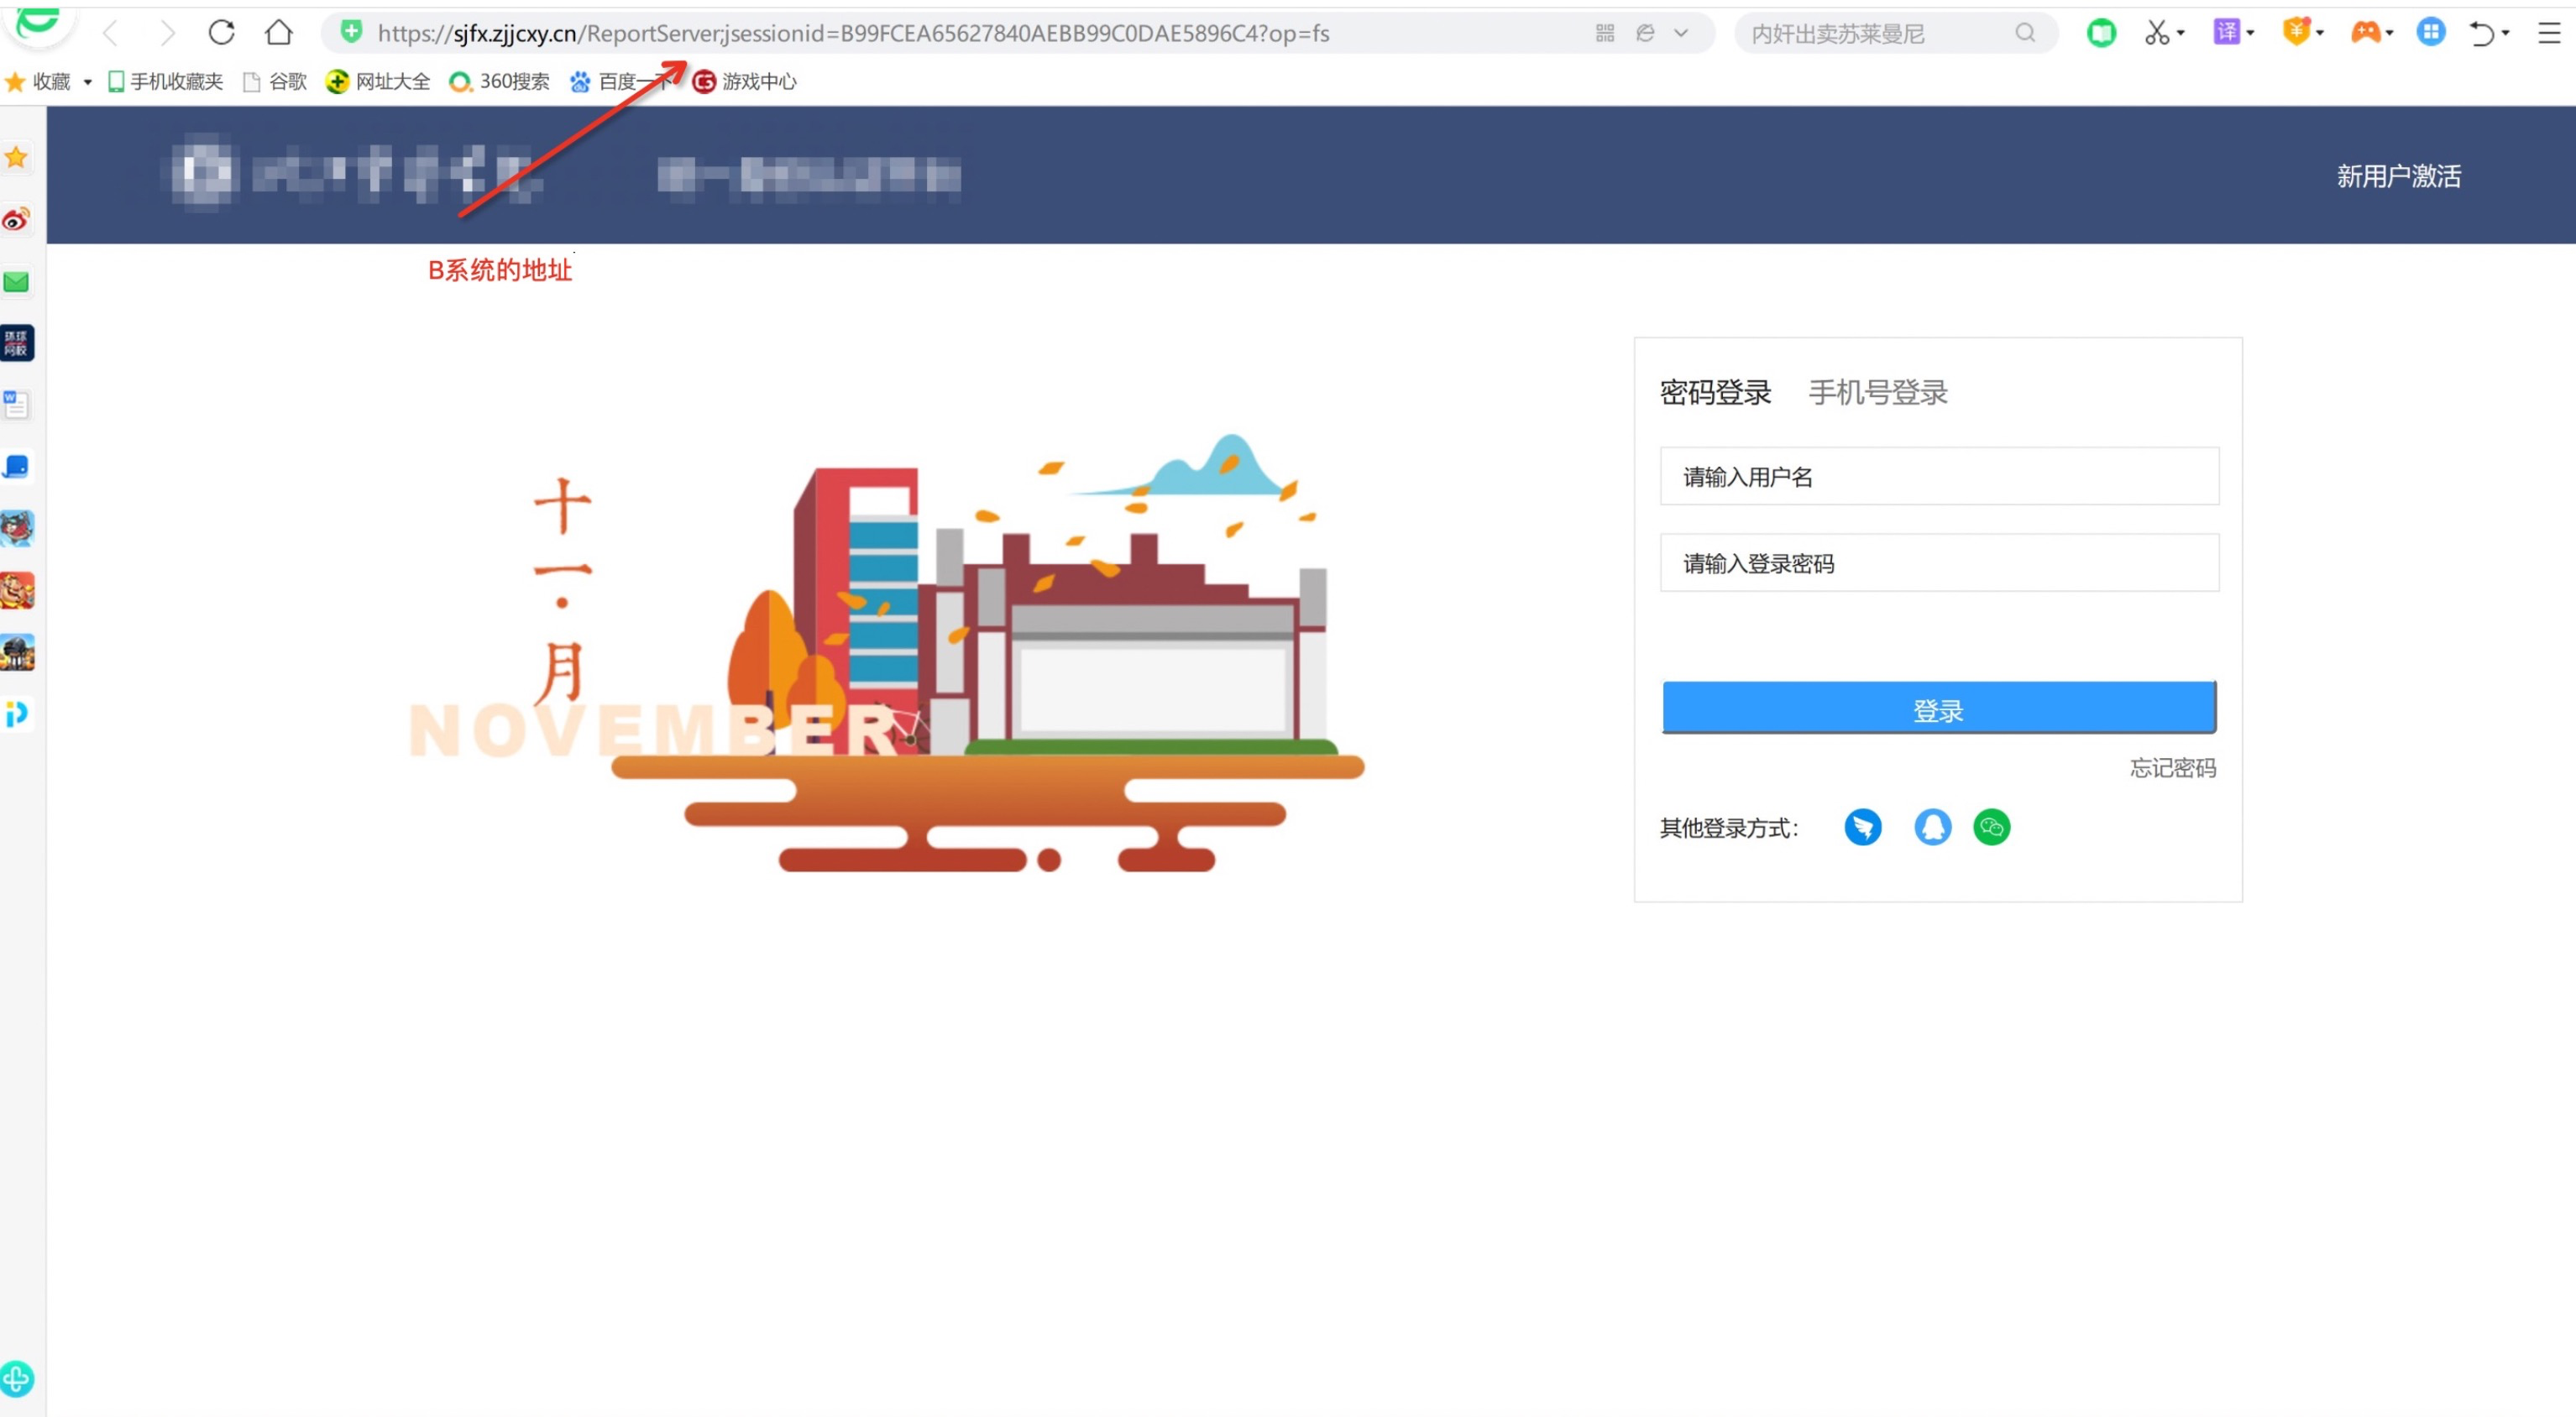
Task: Open the orange game center gamepad icon
Action: pos(2366,33)
